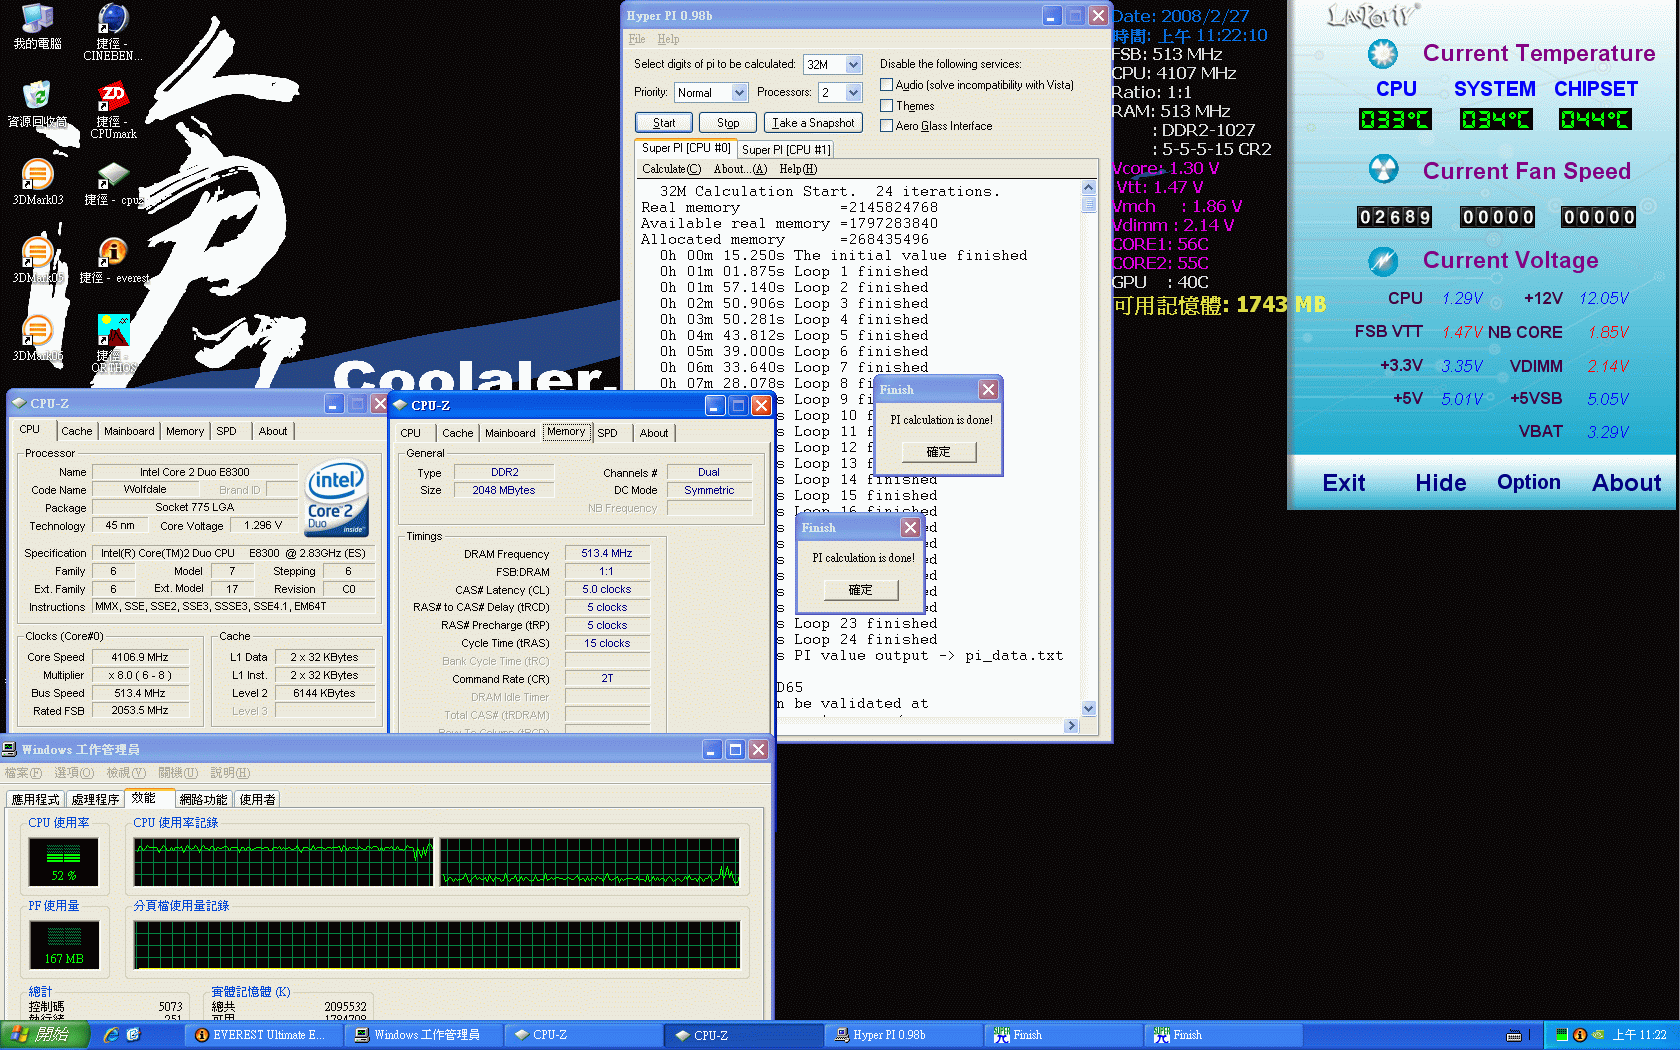Viewport: 1680px width, 1050px height.
Task: Click the Start button on the taskbar
Action: pos(44,1035)
